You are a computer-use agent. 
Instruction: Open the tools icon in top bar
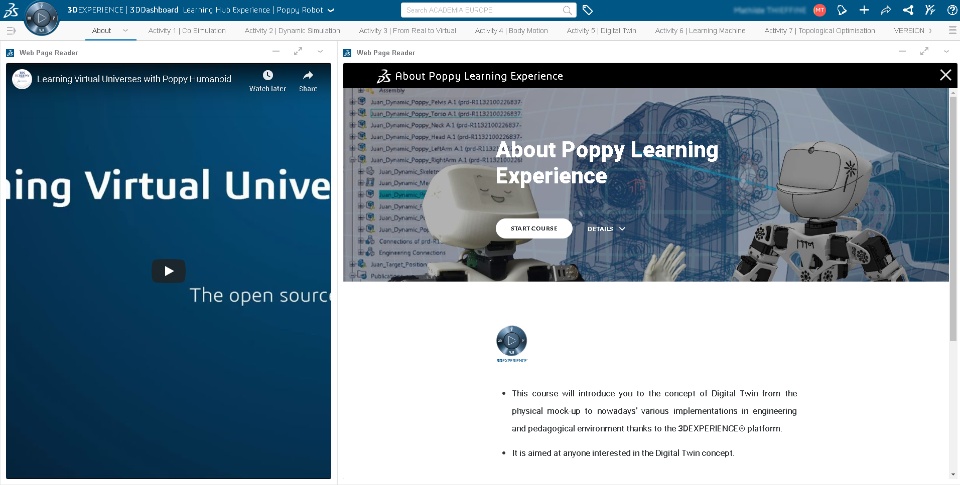point(930,10)
